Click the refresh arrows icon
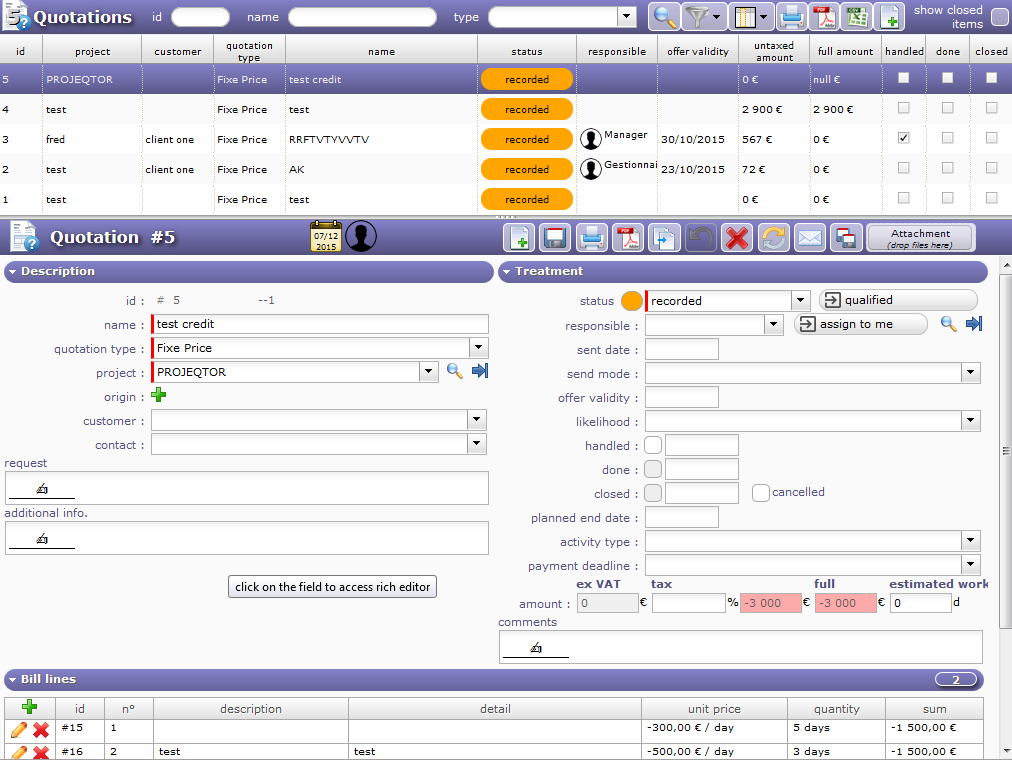Screen dimensions: 1012x760 click(773, 238)
